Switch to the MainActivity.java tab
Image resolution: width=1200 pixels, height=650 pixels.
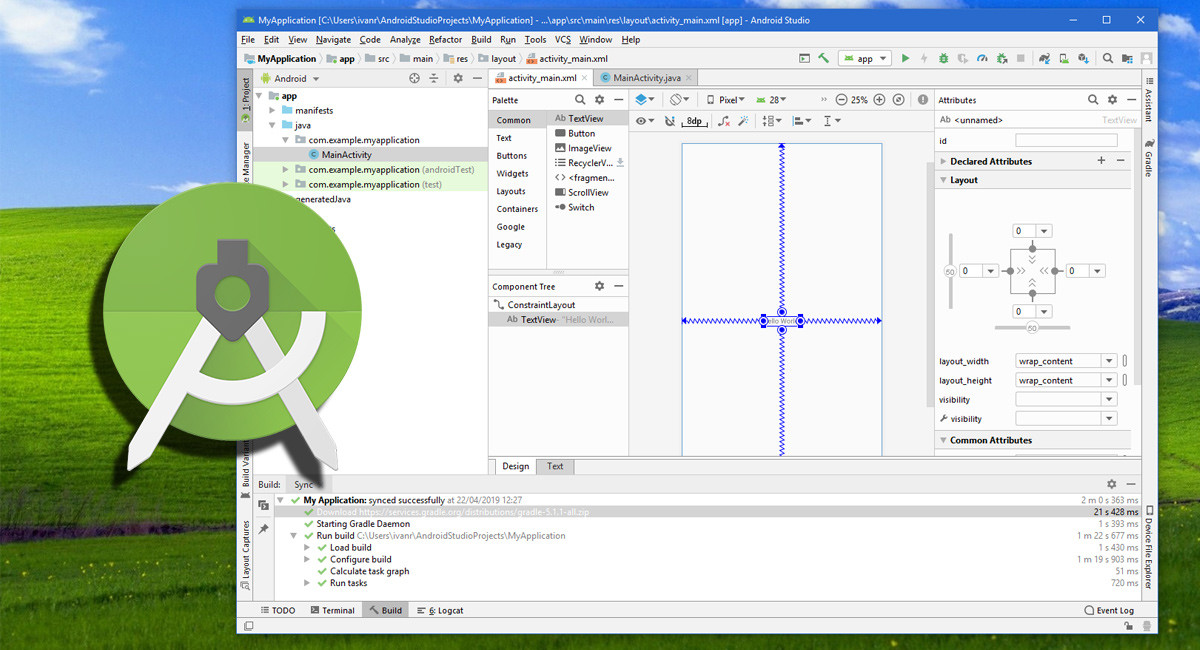tap(648, 77)
